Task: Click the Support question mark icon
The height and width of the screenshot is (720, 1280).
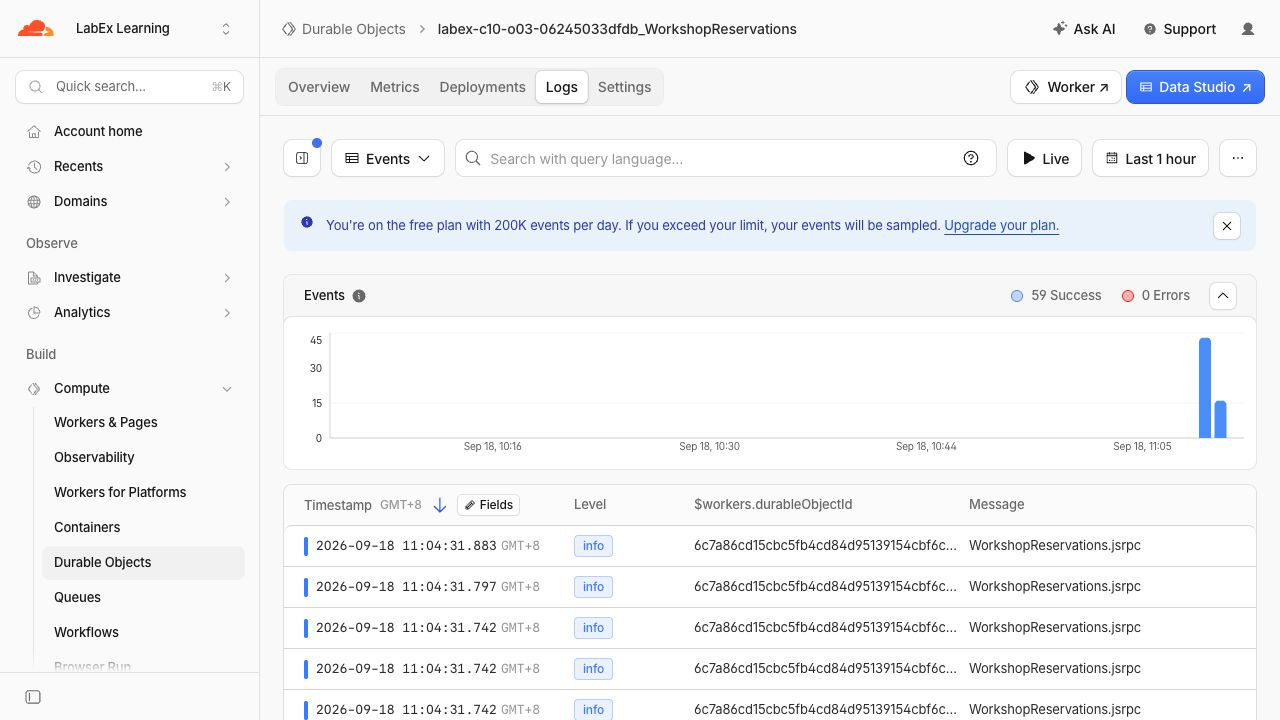Action: coord(1150,29)
